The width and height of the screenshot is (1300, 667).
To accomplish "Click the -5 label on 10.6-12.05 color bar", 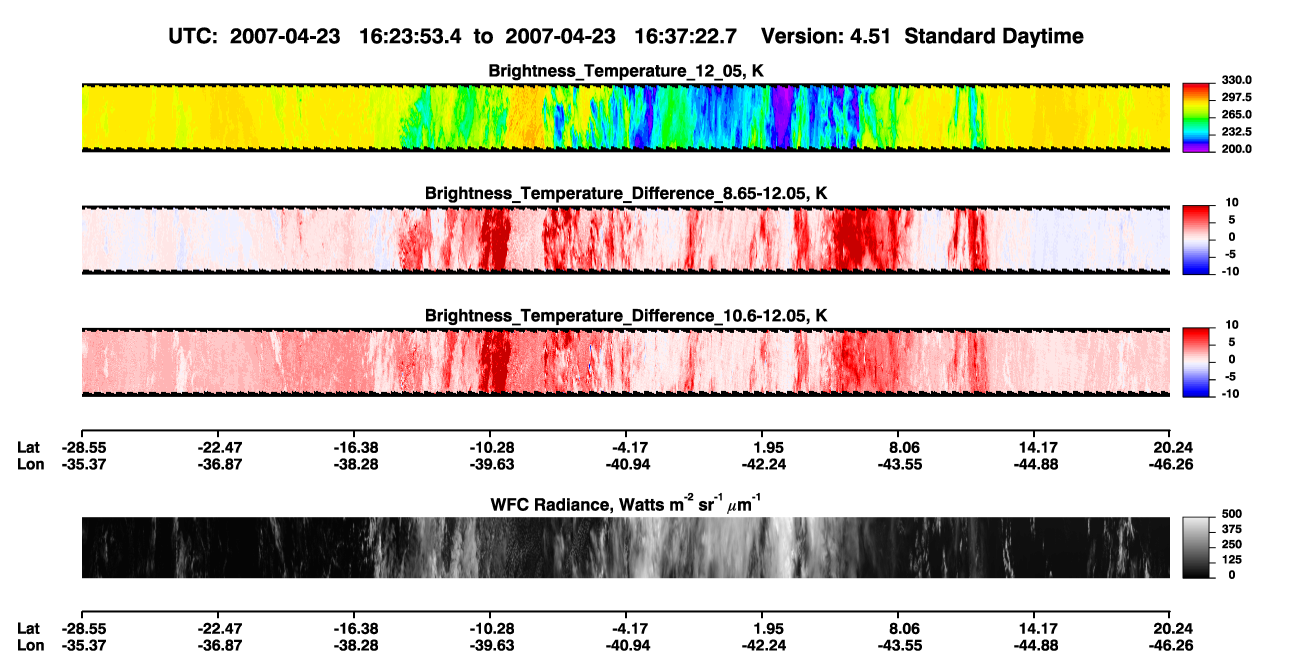I will 1232,376.
